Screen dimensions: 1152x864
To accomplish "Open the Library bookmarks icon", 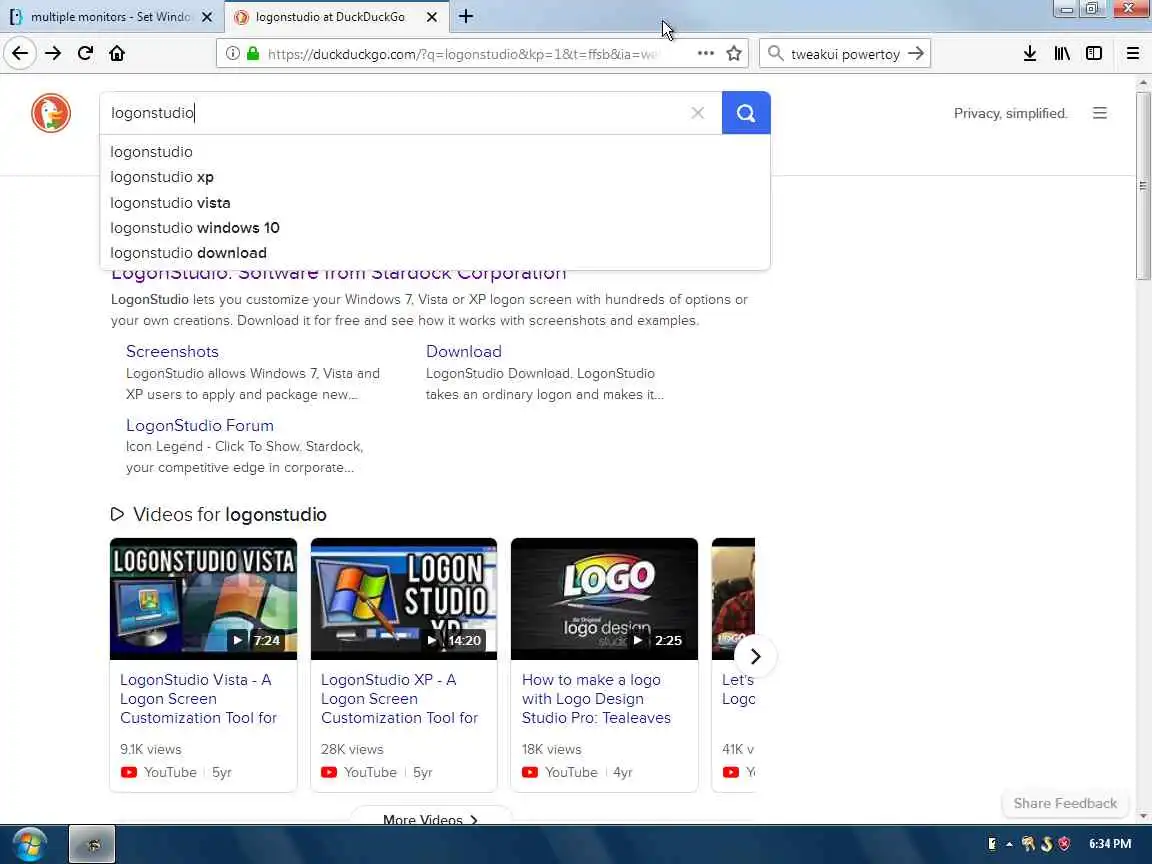I will (x=1062, y=54).
